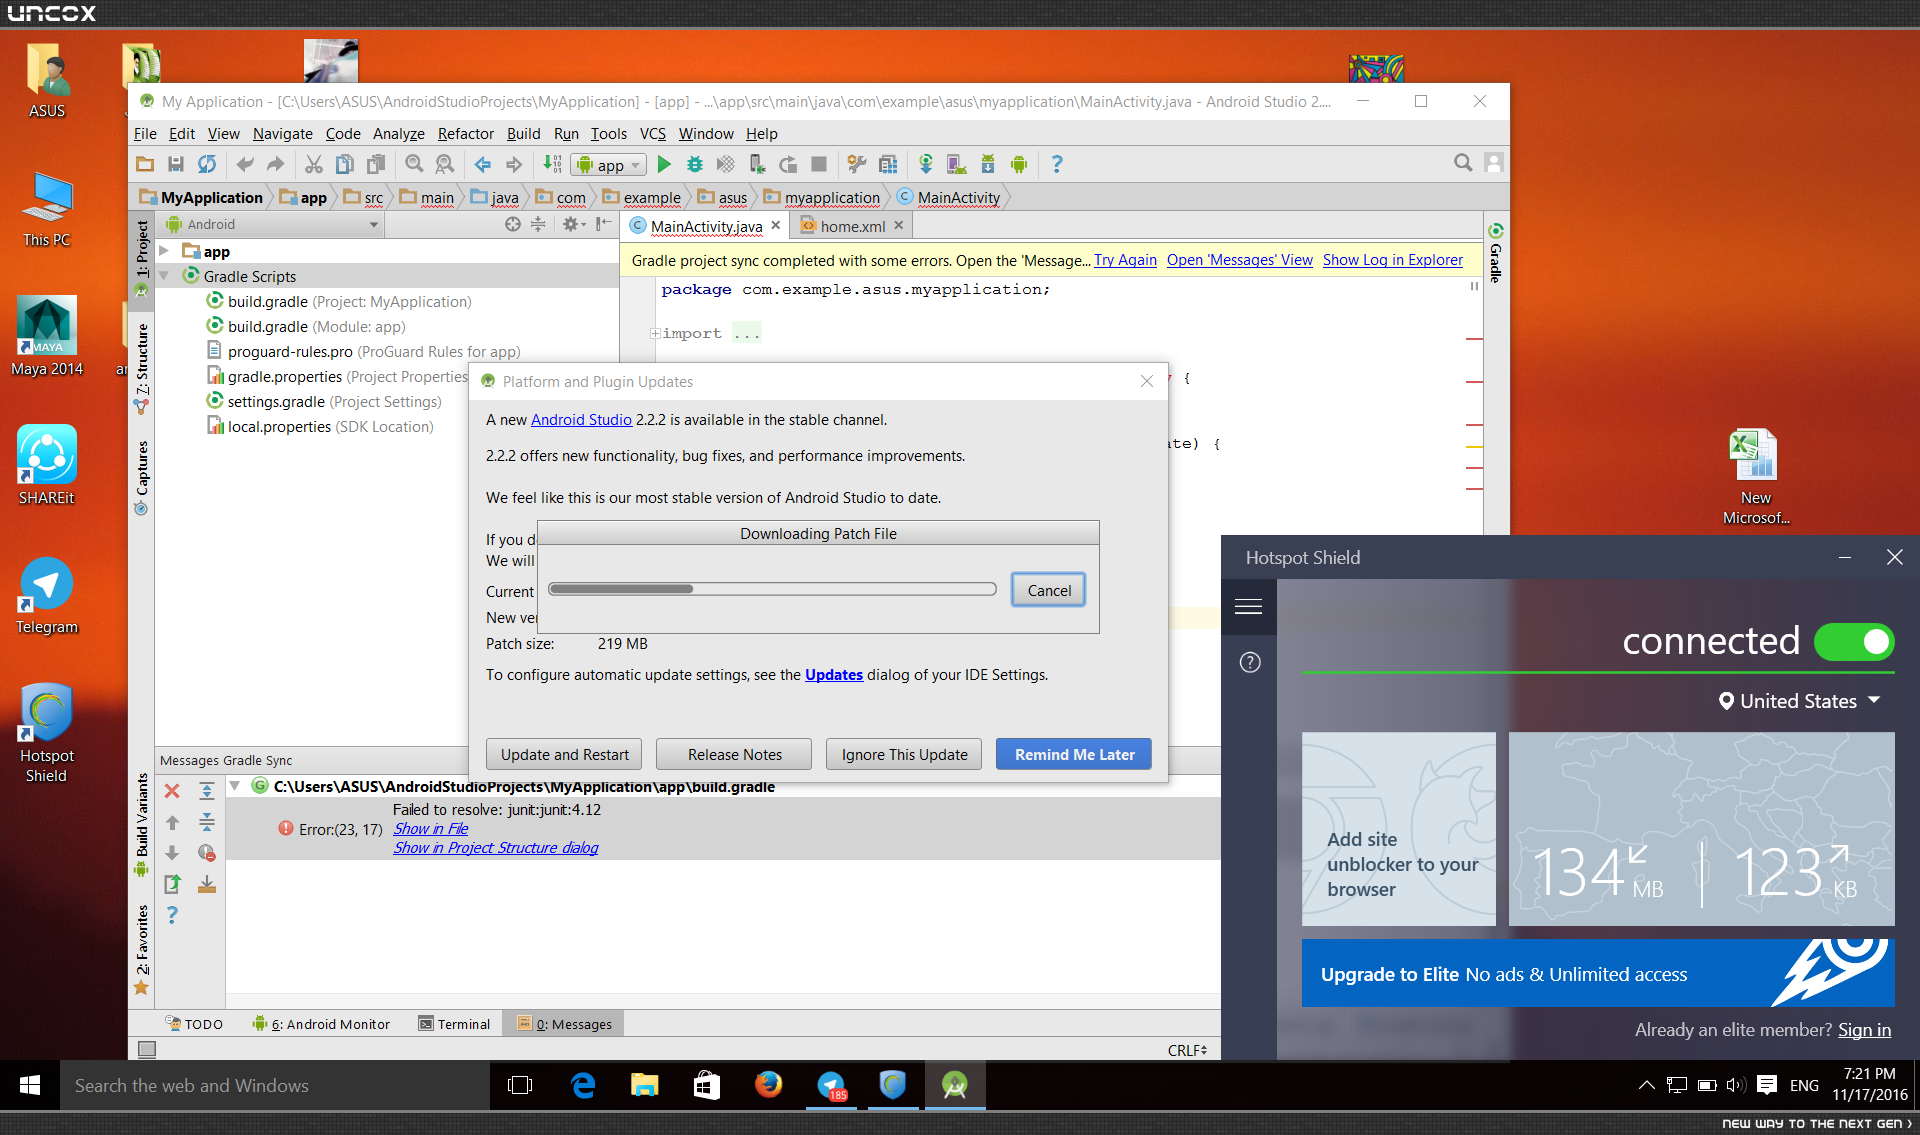Open United States location dropdown
The height and width of the screenshot is (1135, 1920).
[1800, 701]
